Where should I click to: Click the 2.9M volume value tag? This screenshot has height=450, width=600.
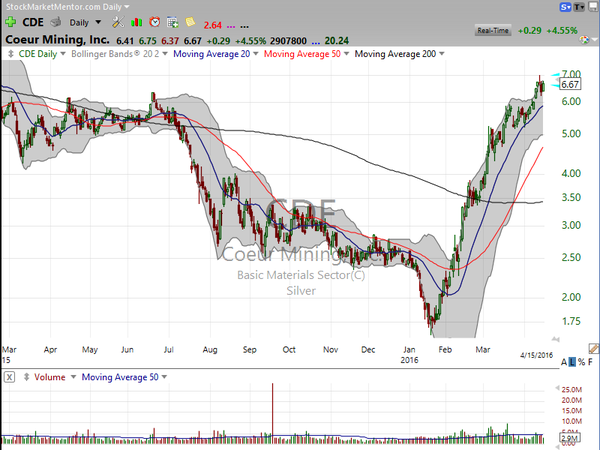[570, 438]
